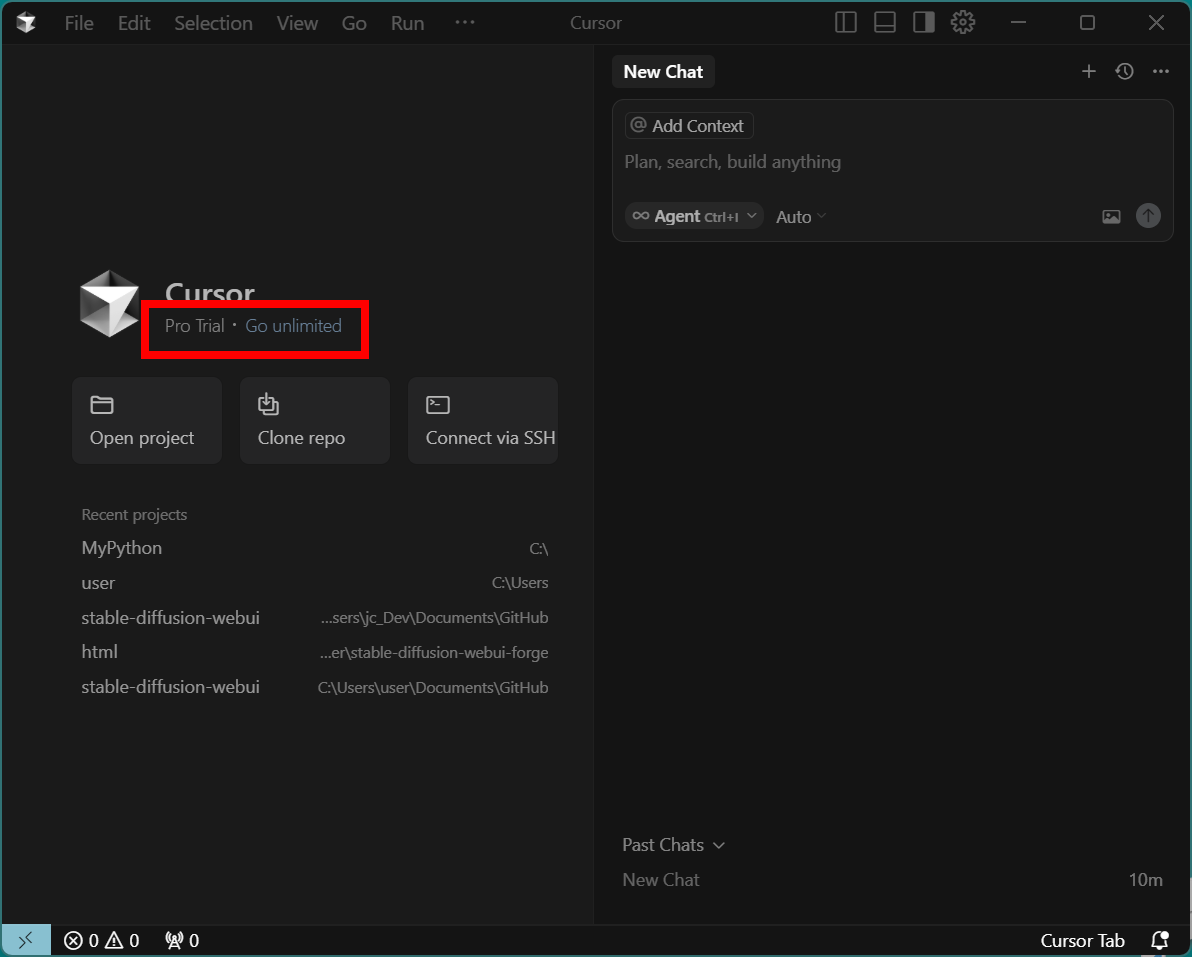The image size is (1192, 957).
Task: Open recent project user
Action: [x=315, y=583]
